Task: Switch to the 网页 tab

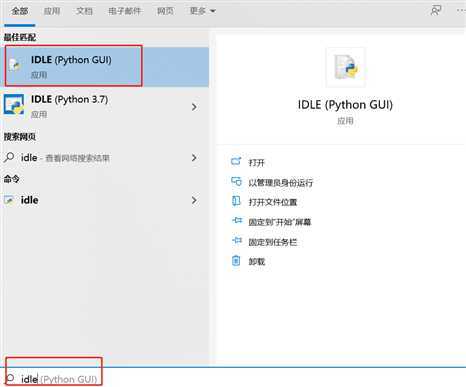Action: 165,11
